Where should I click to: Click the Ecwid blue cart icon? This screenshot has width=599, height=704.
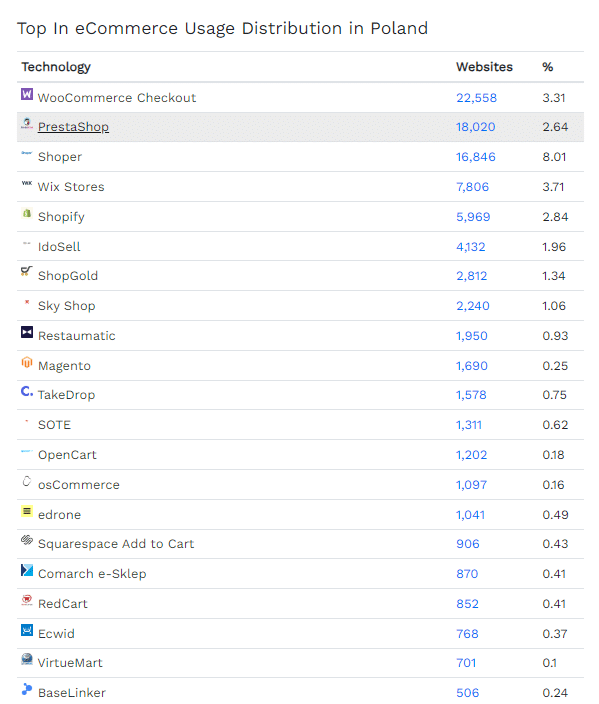tap(27, 630)
